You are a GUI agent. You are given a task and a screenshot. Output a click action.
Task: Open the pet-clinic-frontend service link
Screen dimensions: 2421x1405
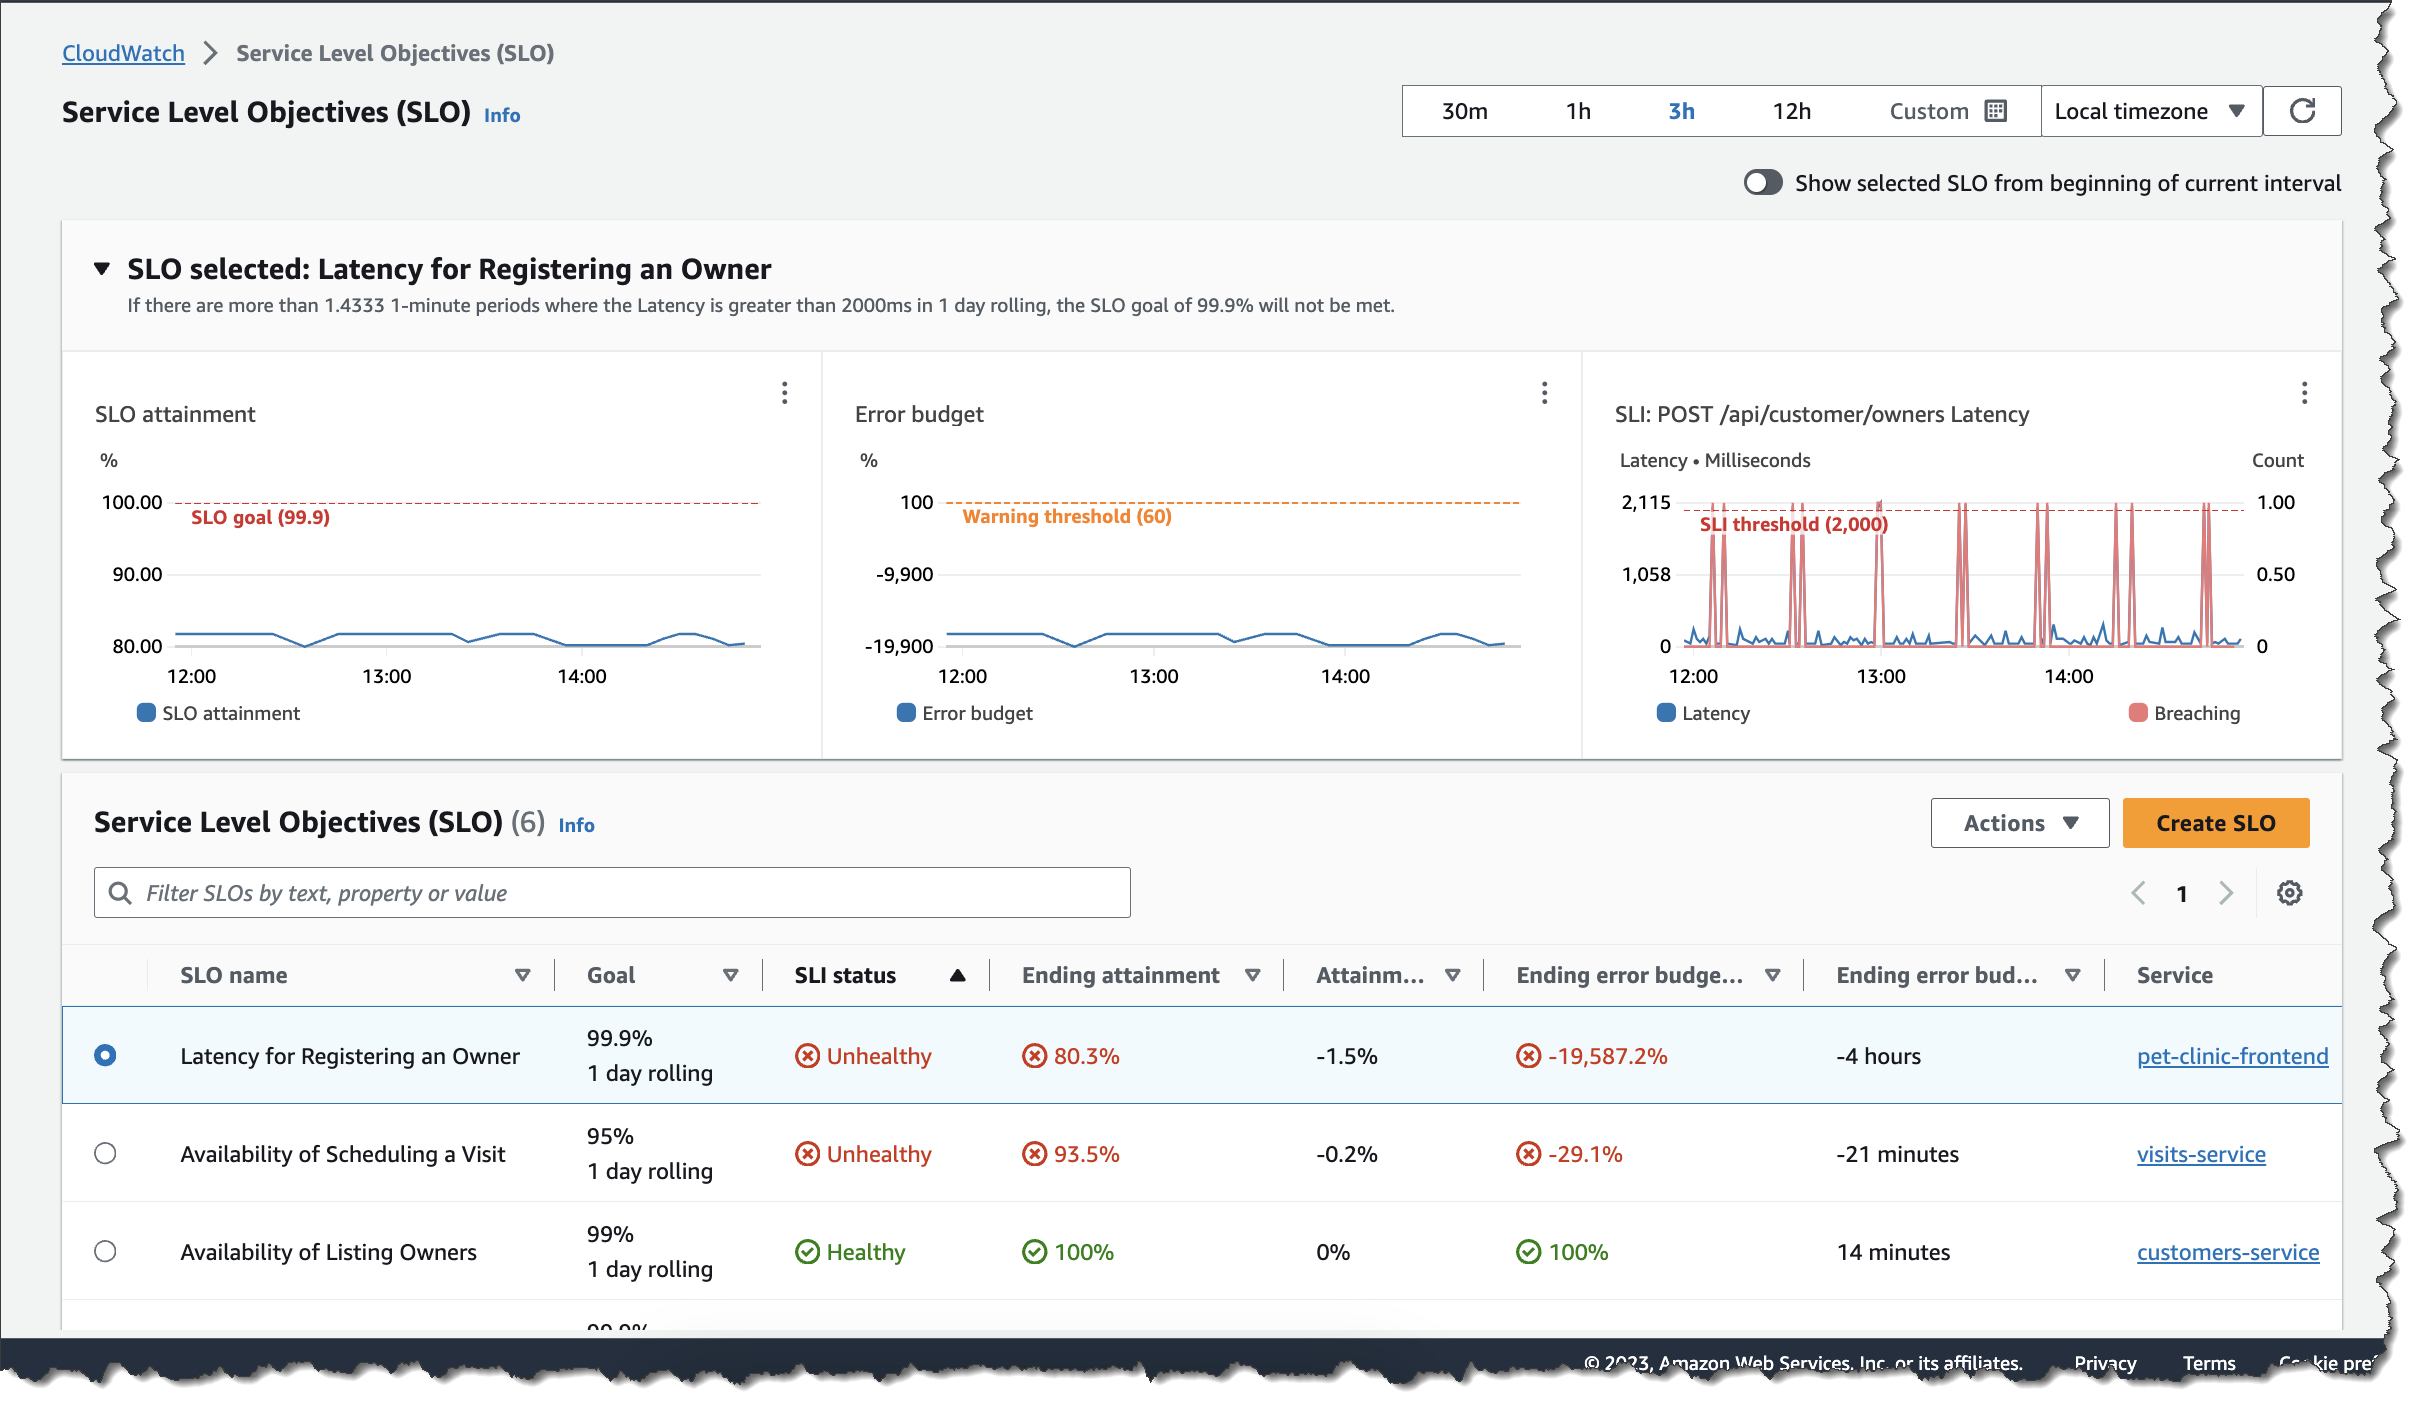pos(2232,1056)
